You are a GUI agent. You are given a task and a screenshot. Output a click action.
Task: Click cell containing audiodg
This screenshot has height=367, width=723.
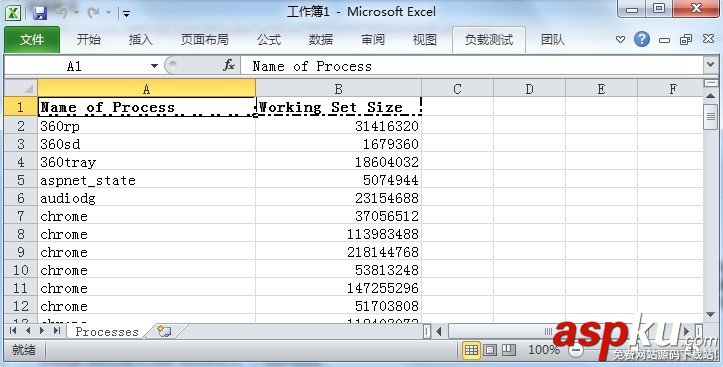(146, 198)
